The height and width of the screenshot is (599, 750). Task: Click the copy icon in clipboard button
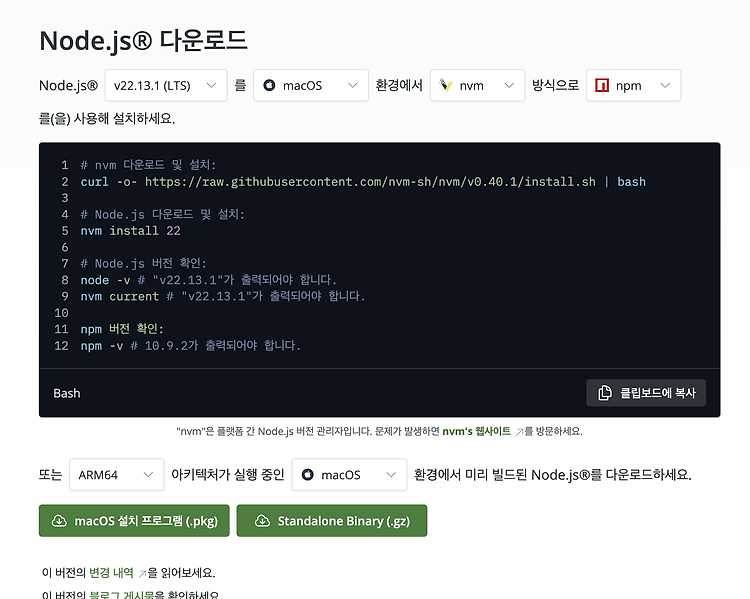605,393
